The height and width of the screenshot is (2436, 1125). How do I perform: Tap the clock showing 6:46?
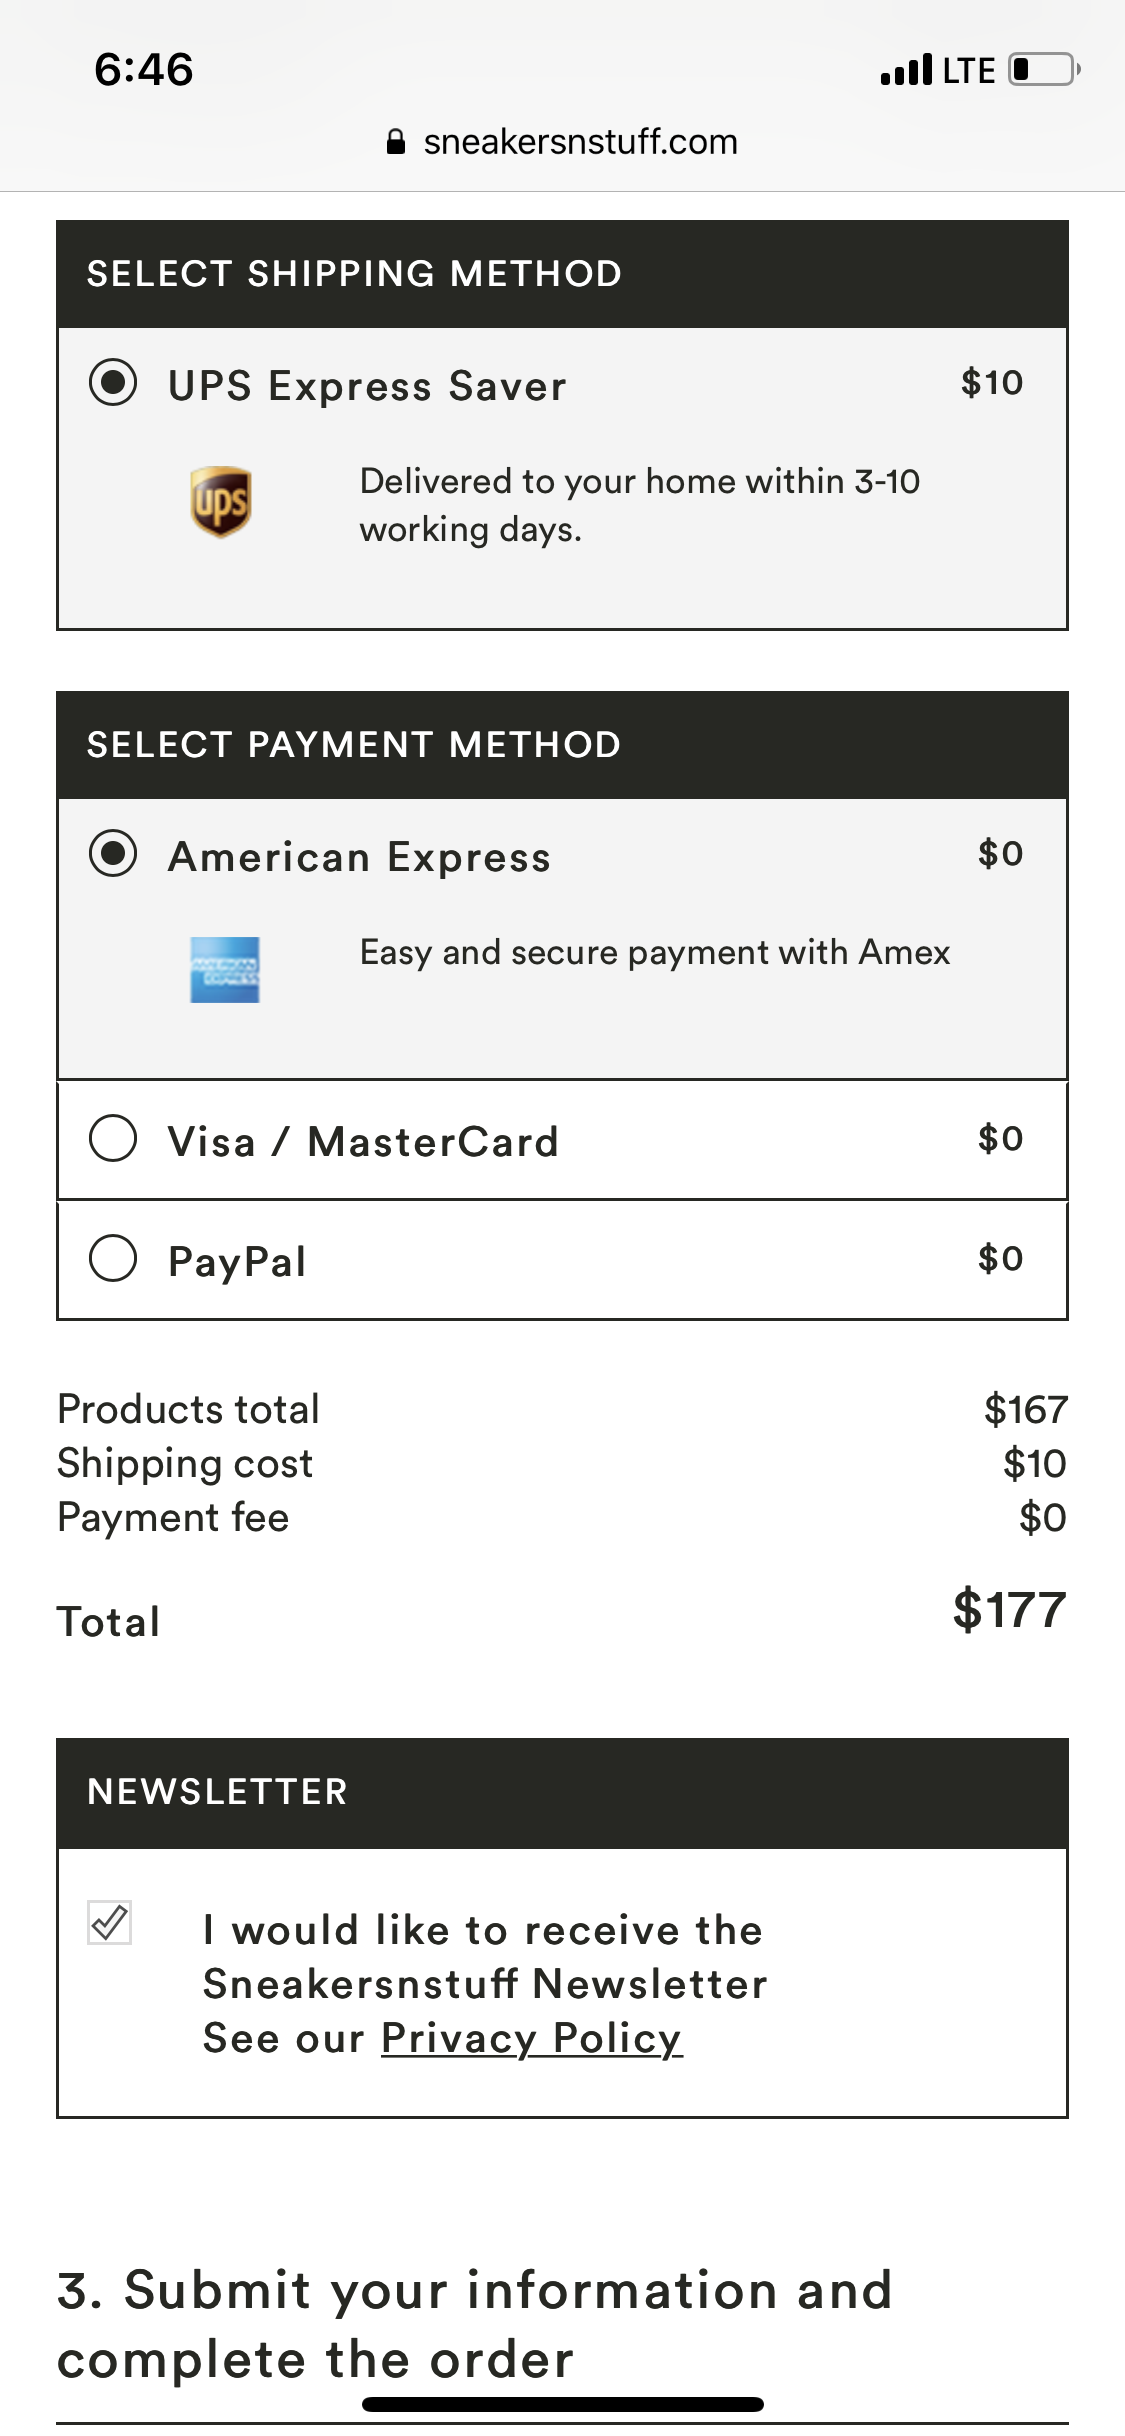point(144,70)
